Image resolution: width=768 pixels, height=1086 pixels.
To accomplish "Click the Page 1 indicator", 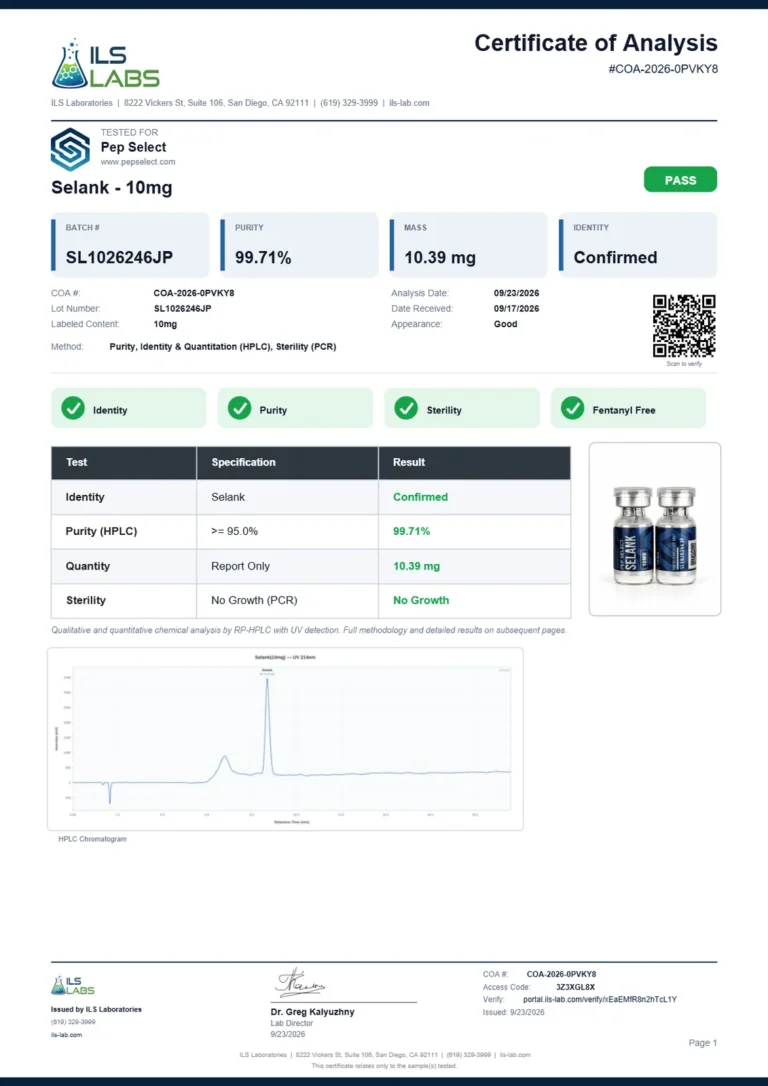I will [703, 1042].
